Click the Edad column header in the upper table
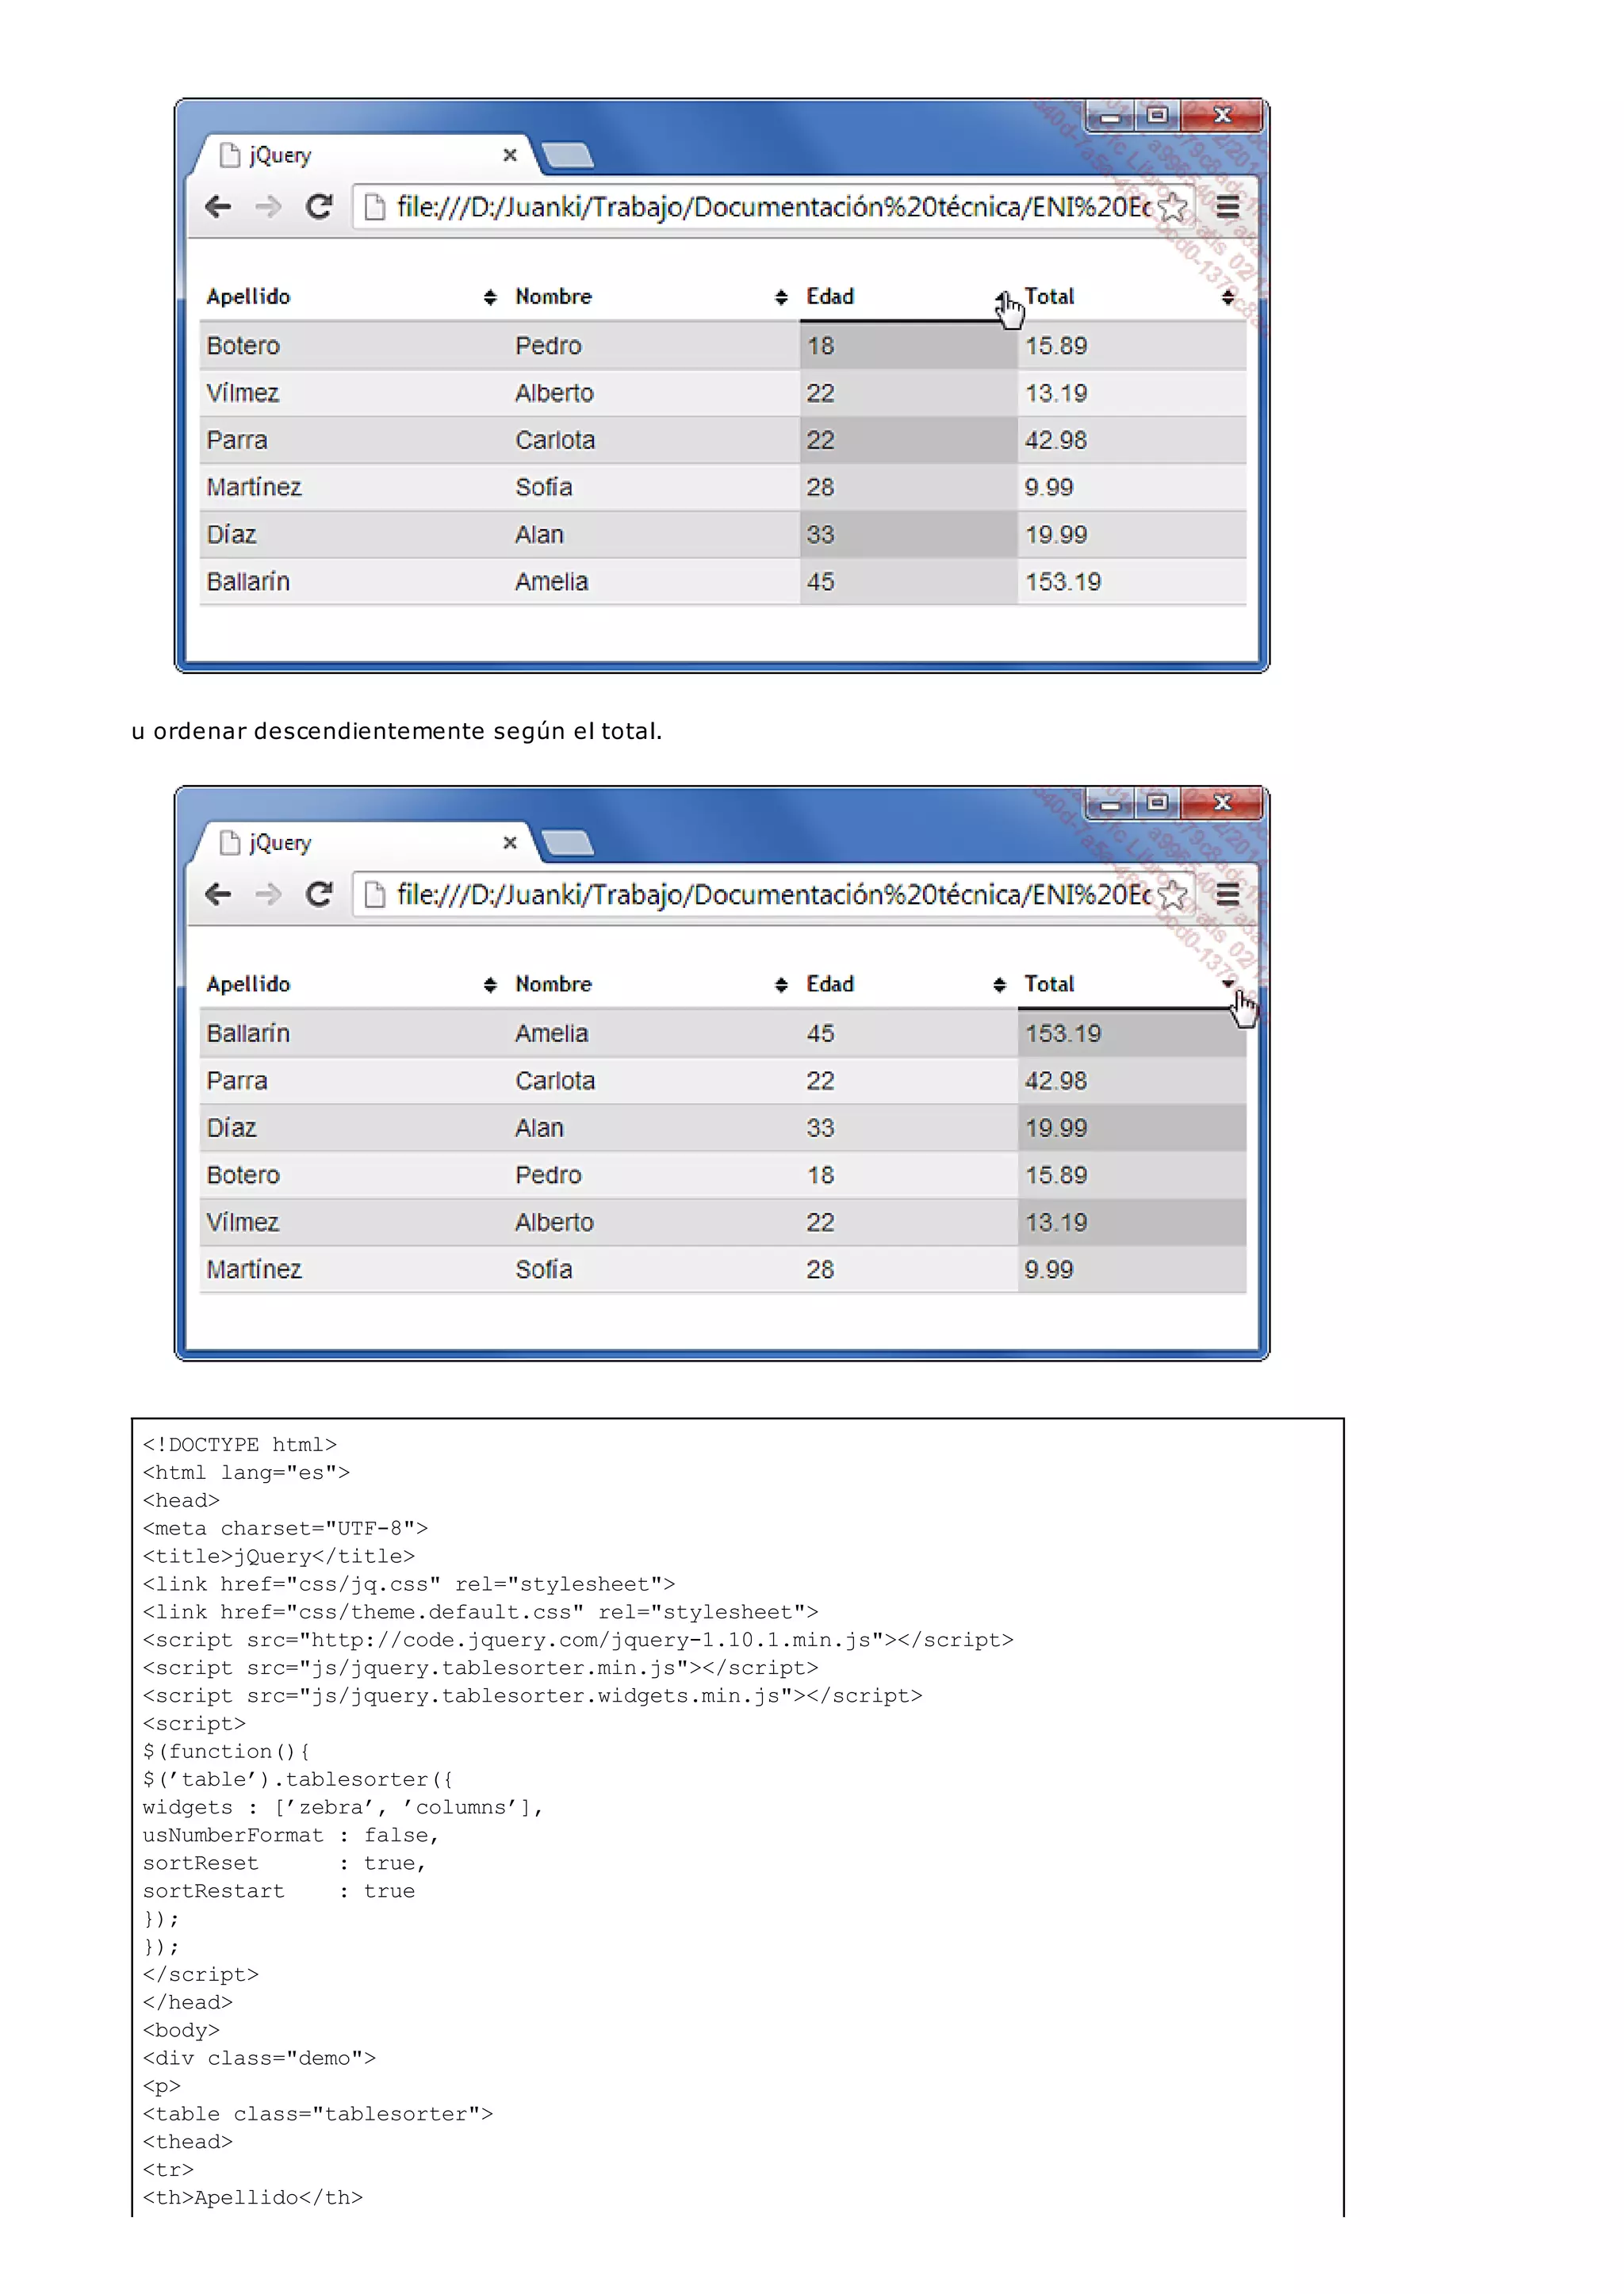The height and width of the screenshot is (2294, 1624). coord(908,297)
